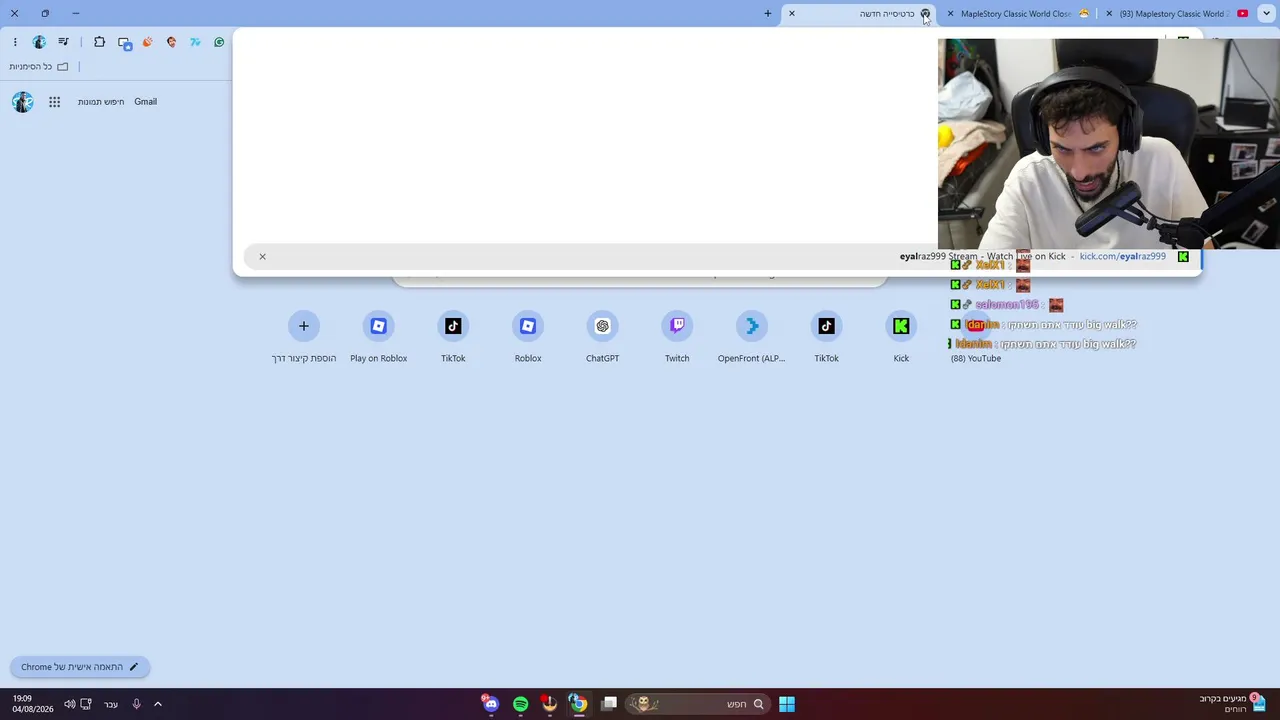Expand the hidden system tray icons chevron
Image resolution: width=1280 pixels, height=720 pixels.
(158, 704)
